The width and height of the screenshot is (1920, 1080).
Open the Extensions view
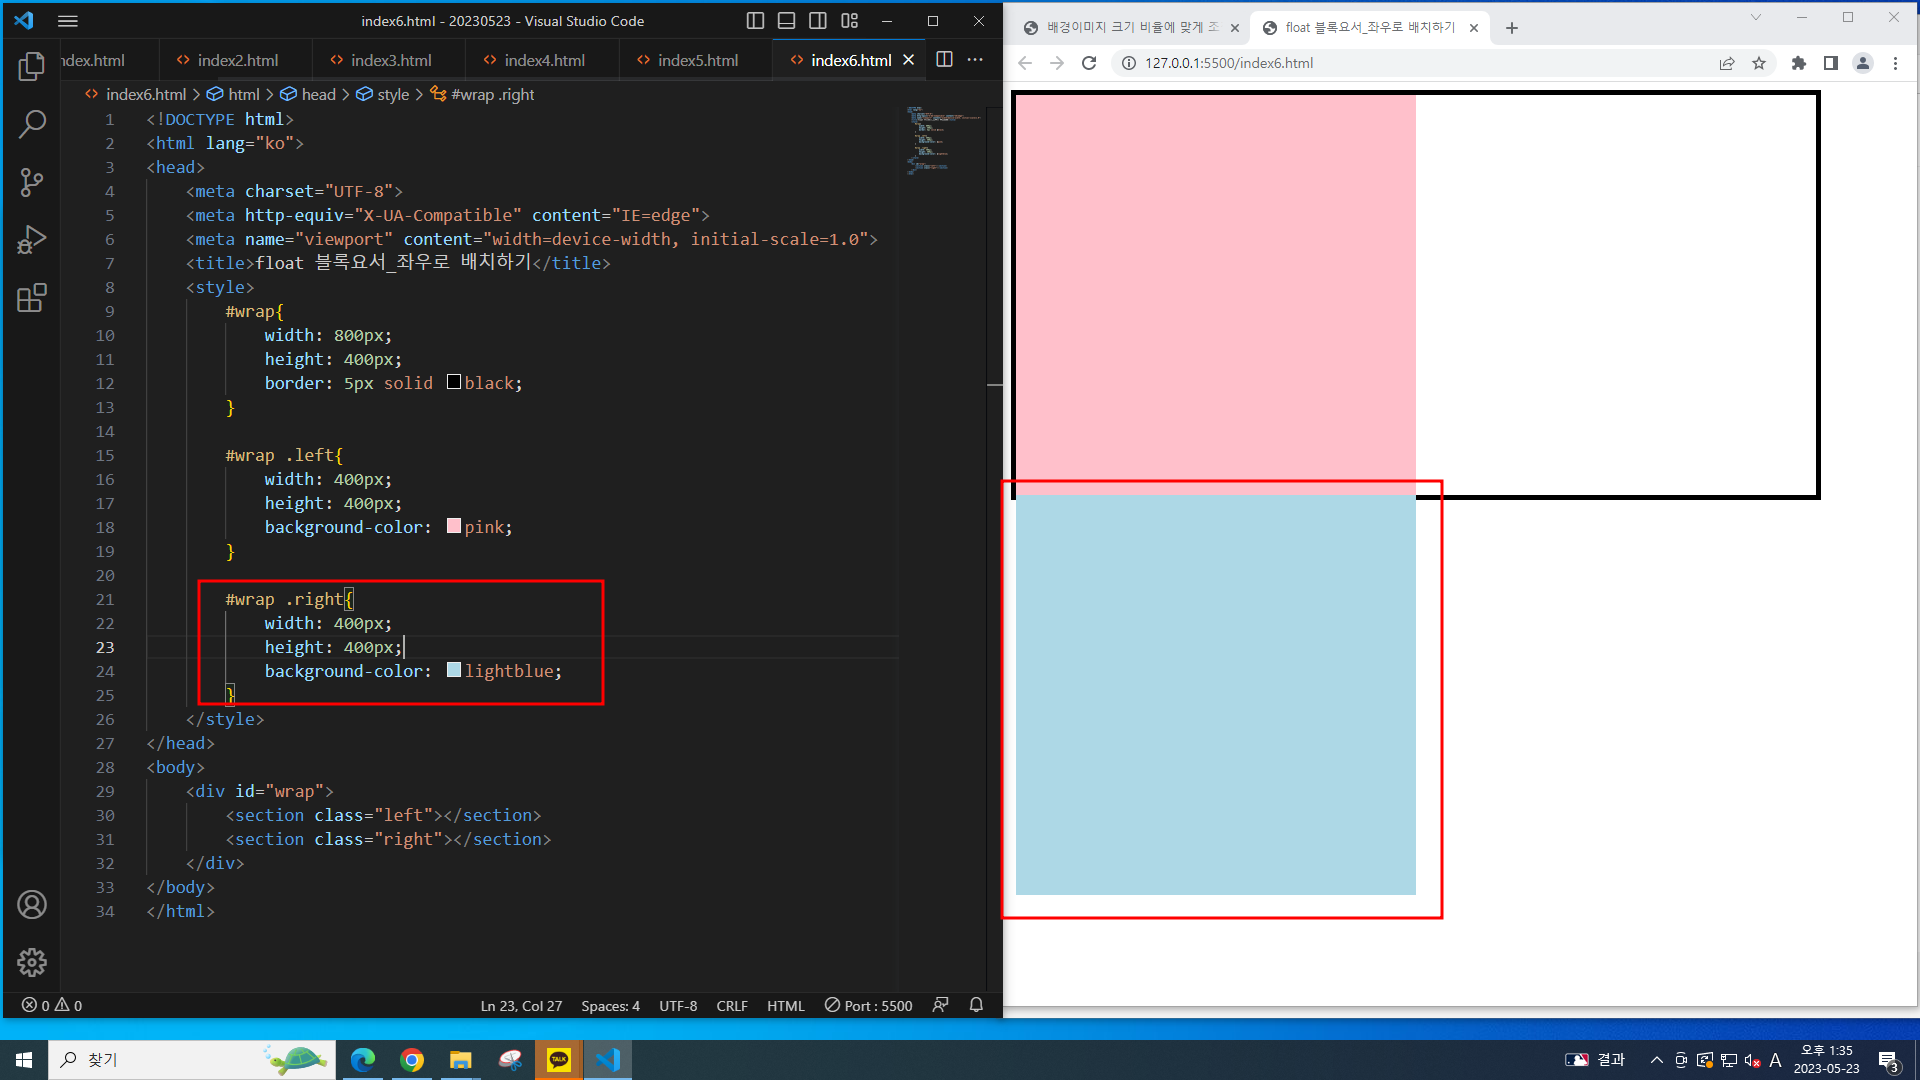pyautogui.click(x=31, y=298)
